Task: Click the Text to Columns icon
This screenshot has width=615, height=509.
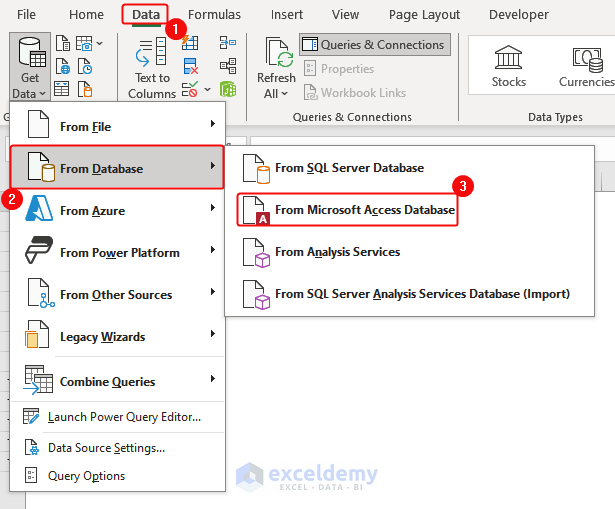Action: pyautogui.click(x=151, y=51)
